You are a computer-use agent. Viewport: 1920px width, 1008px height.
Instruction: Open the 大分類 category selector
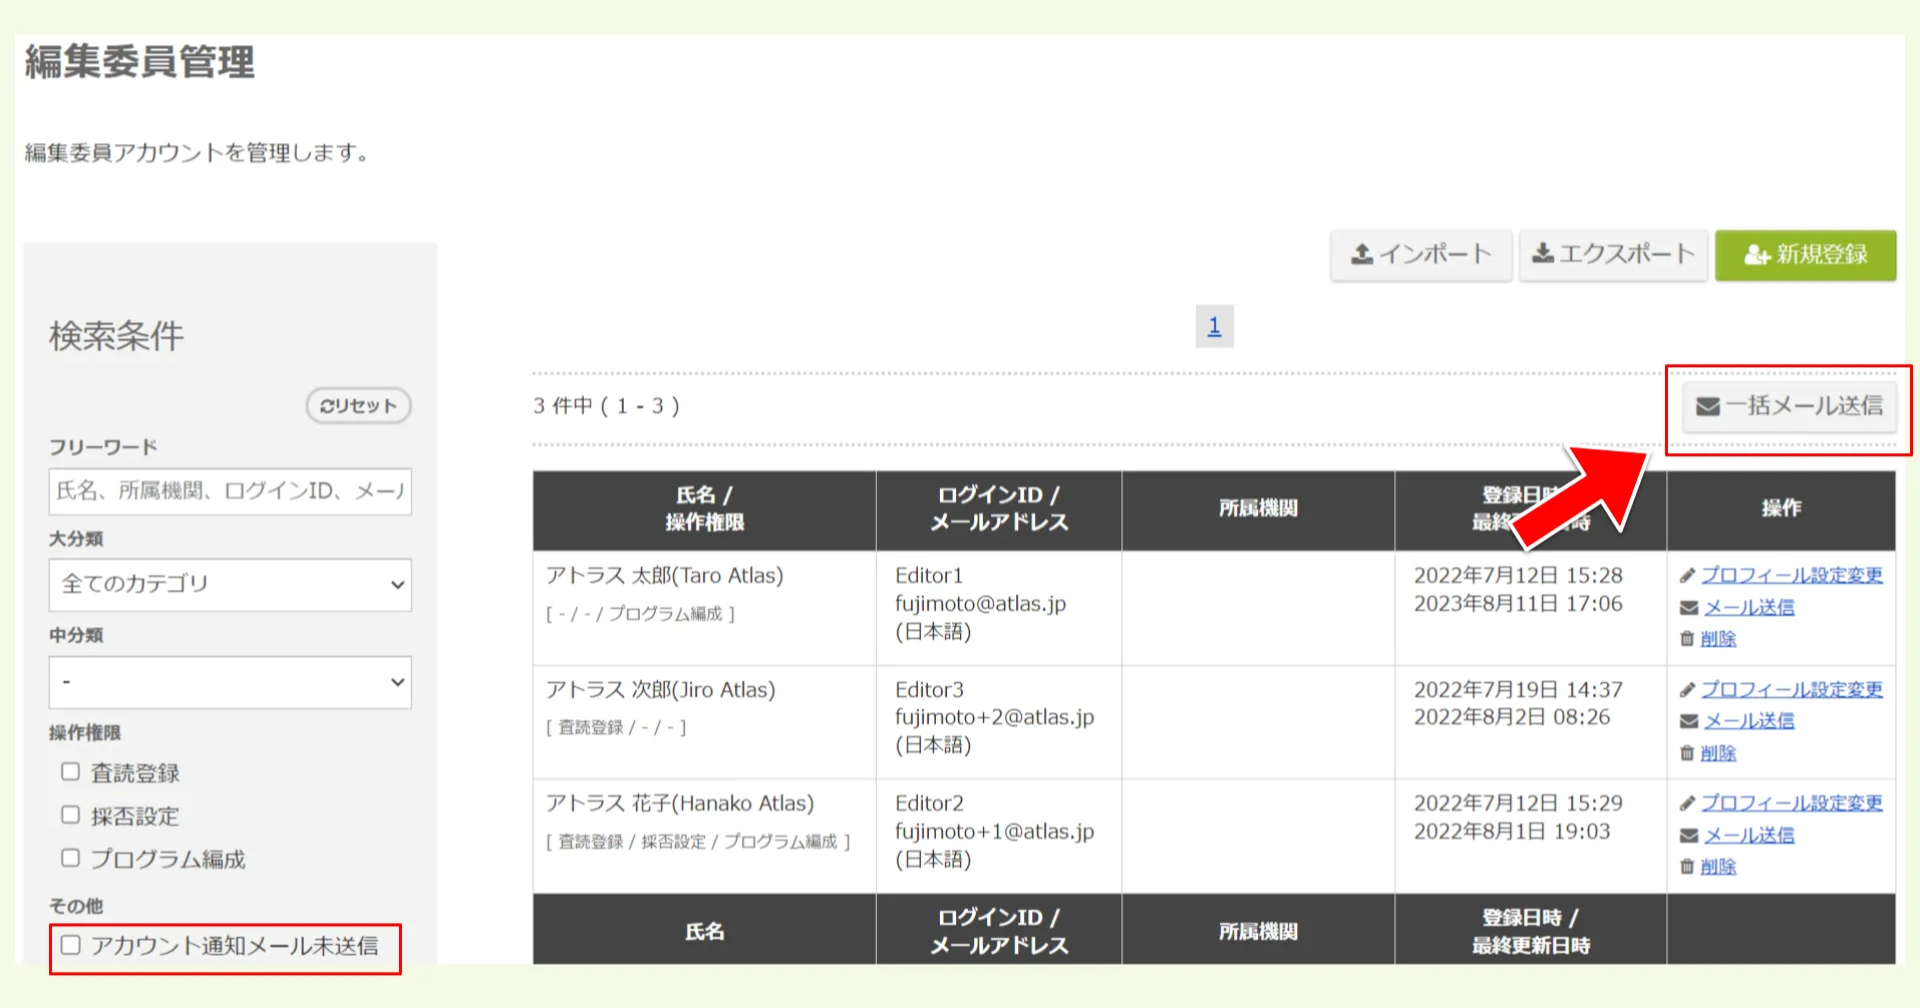tap(229, 584)
